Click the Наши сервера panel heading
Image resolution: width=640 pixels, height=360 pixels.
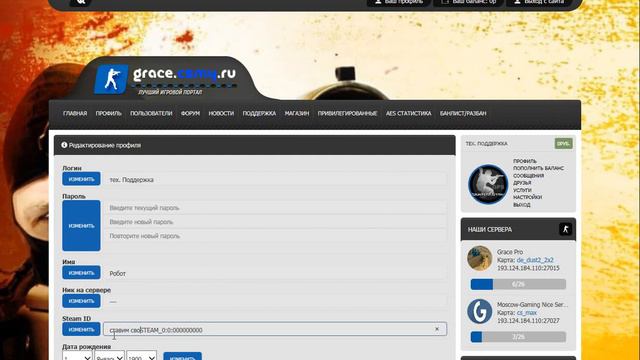[490, 229]
